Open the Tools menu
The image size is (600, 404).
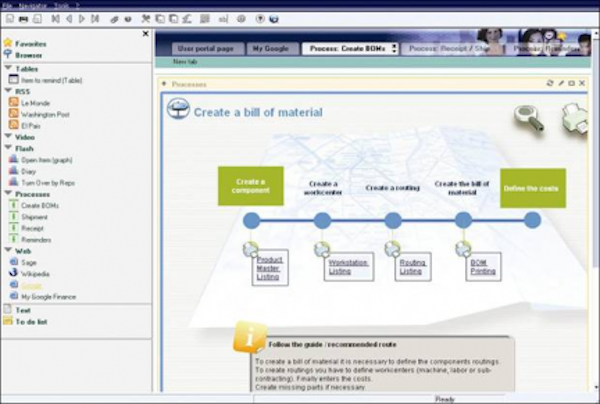tap(61, 5)
